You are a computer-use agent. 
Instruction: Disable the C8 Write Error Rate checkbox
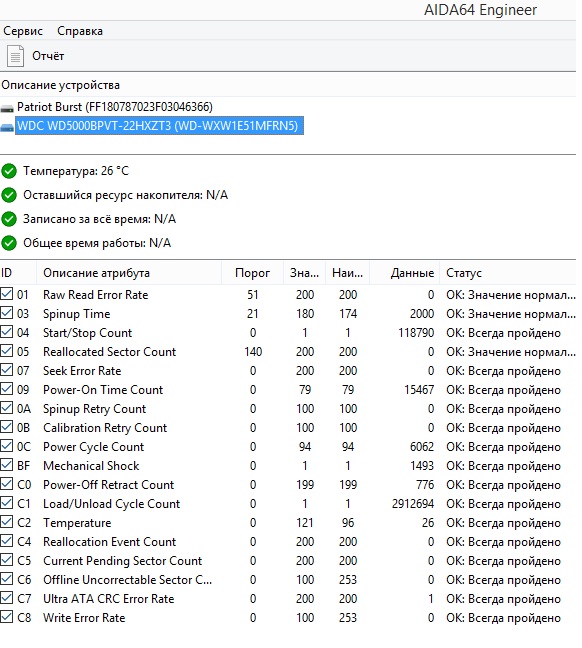pos(7,617)
